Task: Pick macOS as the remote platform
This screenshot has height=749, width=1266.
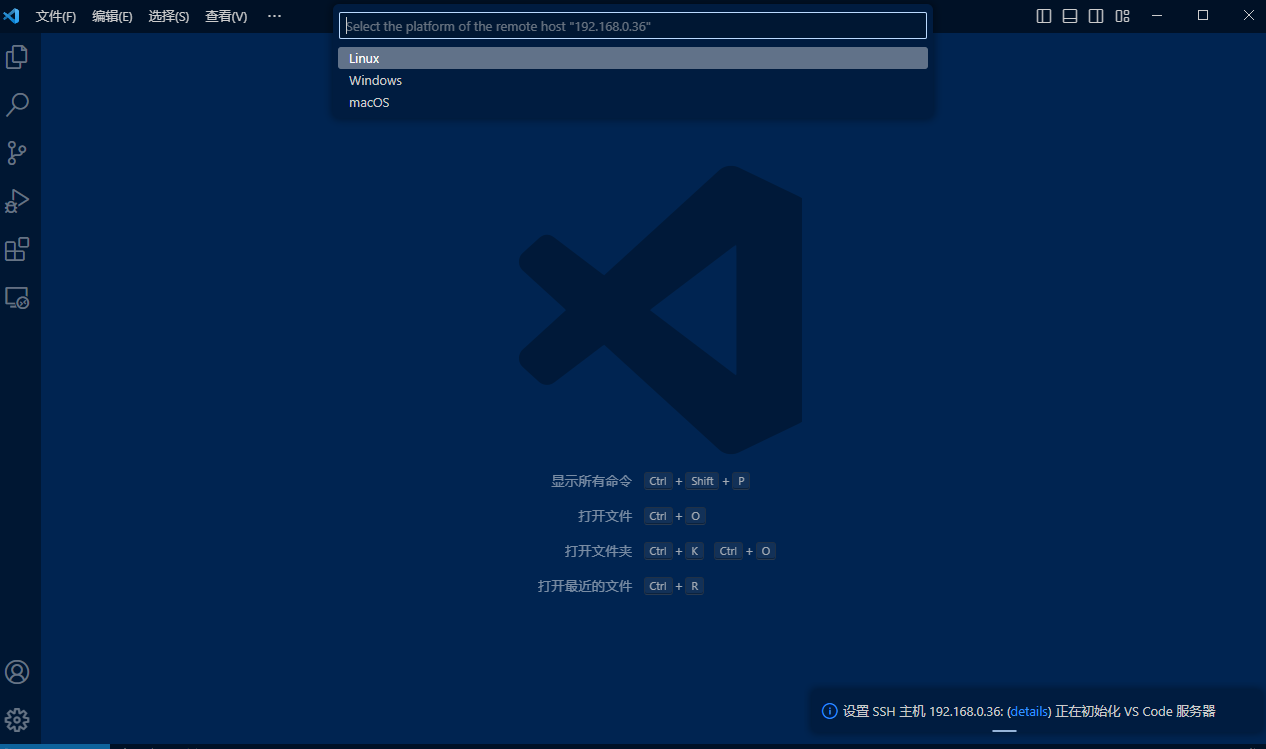Action: click(633, 102)
